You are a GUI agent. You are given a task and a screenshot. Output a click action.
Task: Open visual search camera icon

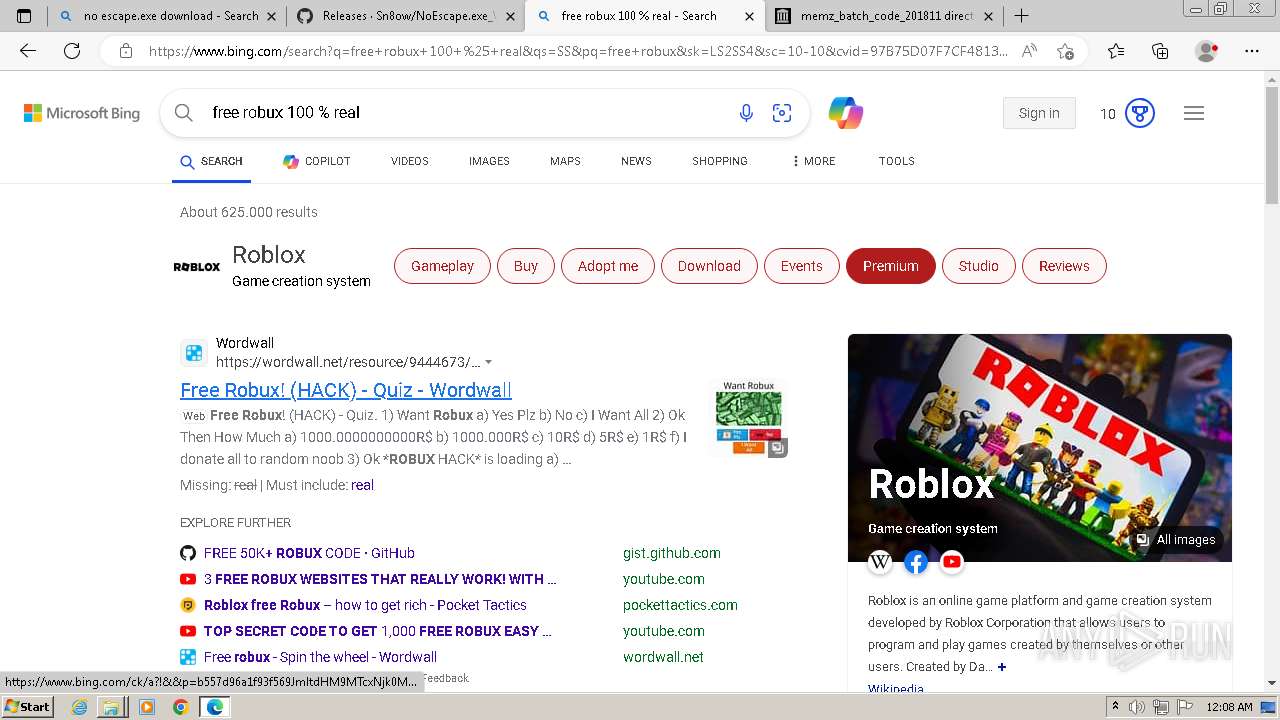[782, 113]
